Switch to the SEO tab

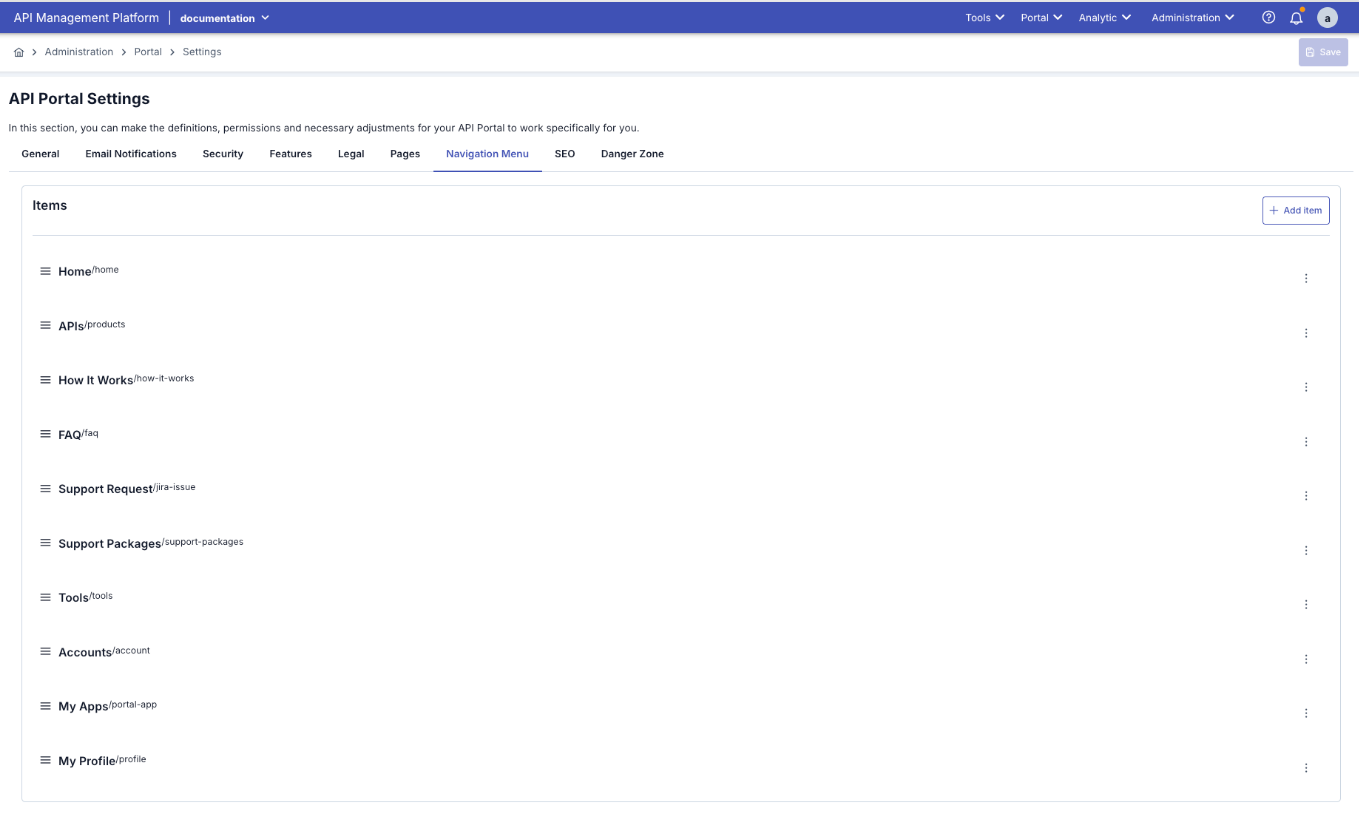[565, 153]
